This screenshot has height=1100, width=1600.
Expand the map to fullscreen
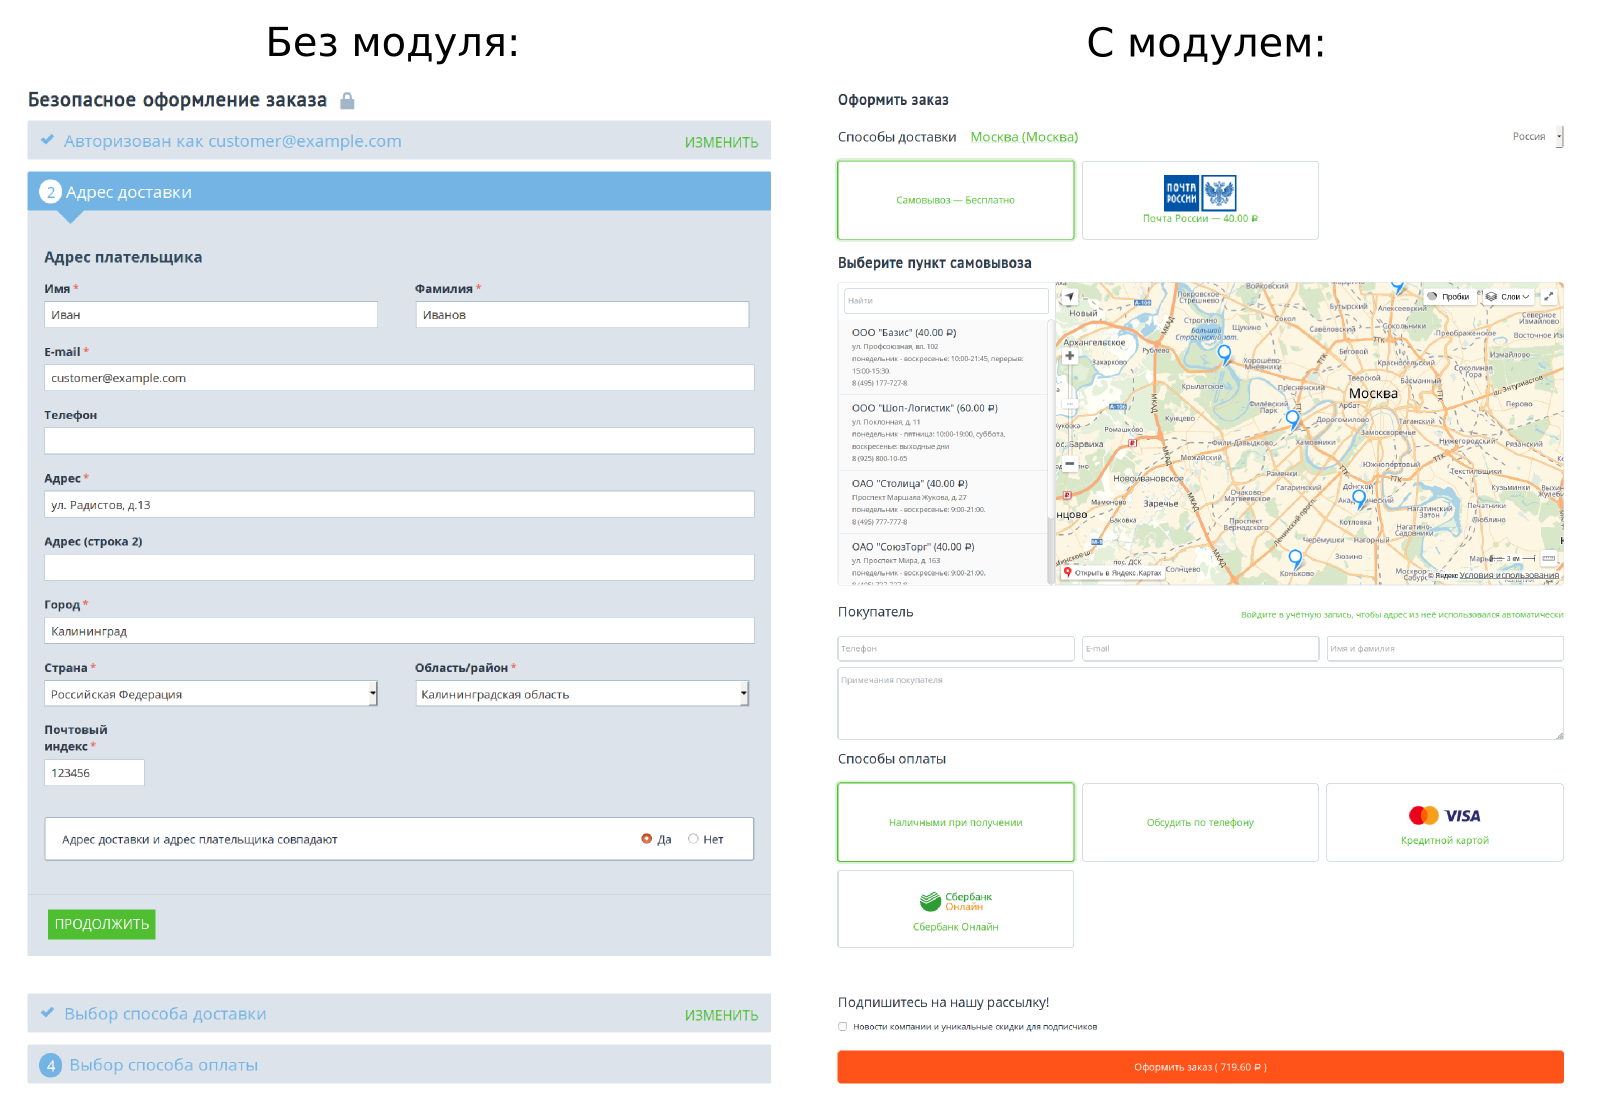coord(1549,297)
